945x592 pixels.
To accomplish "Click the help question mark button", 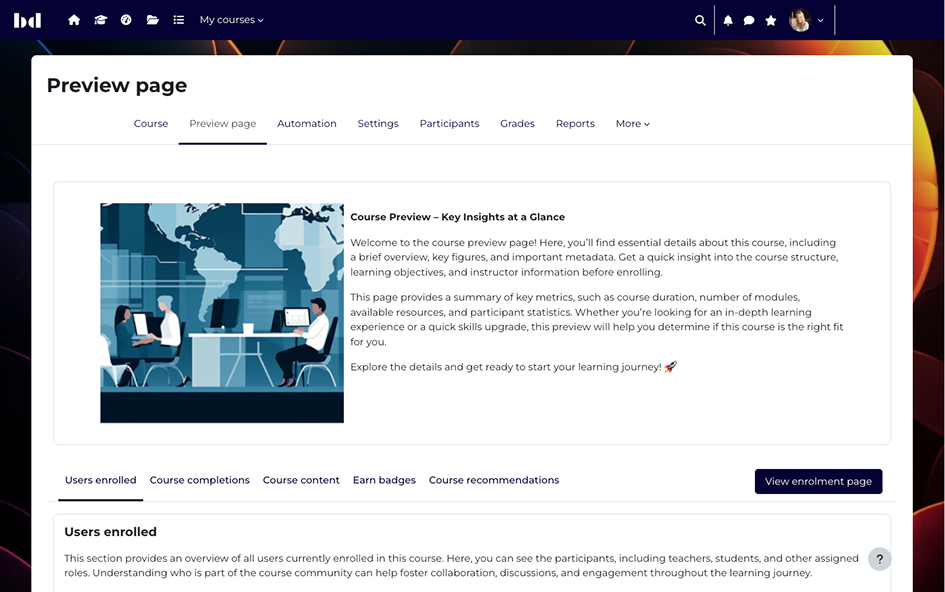I will (x=879, y=559).
